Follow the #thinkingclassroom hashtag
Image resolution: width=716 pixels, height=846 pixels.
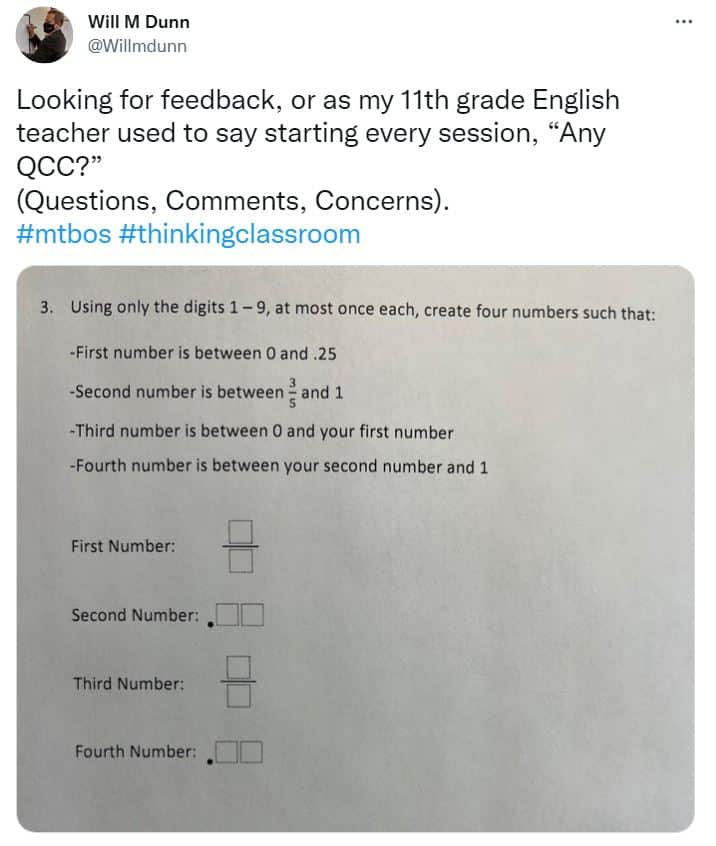point(239,234)
